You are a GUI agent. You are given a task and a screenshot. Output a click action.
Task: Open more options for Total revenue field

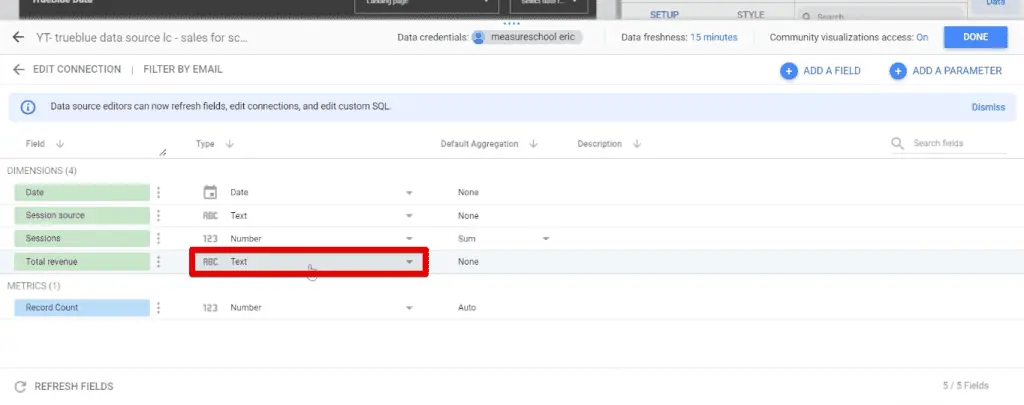click(x=159, y=261)
